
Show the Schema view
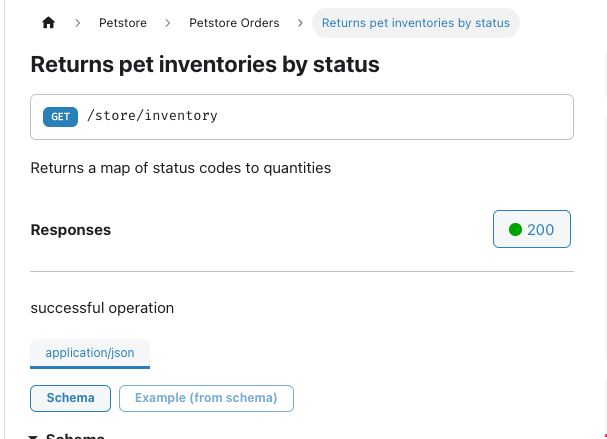coord(70,398)
